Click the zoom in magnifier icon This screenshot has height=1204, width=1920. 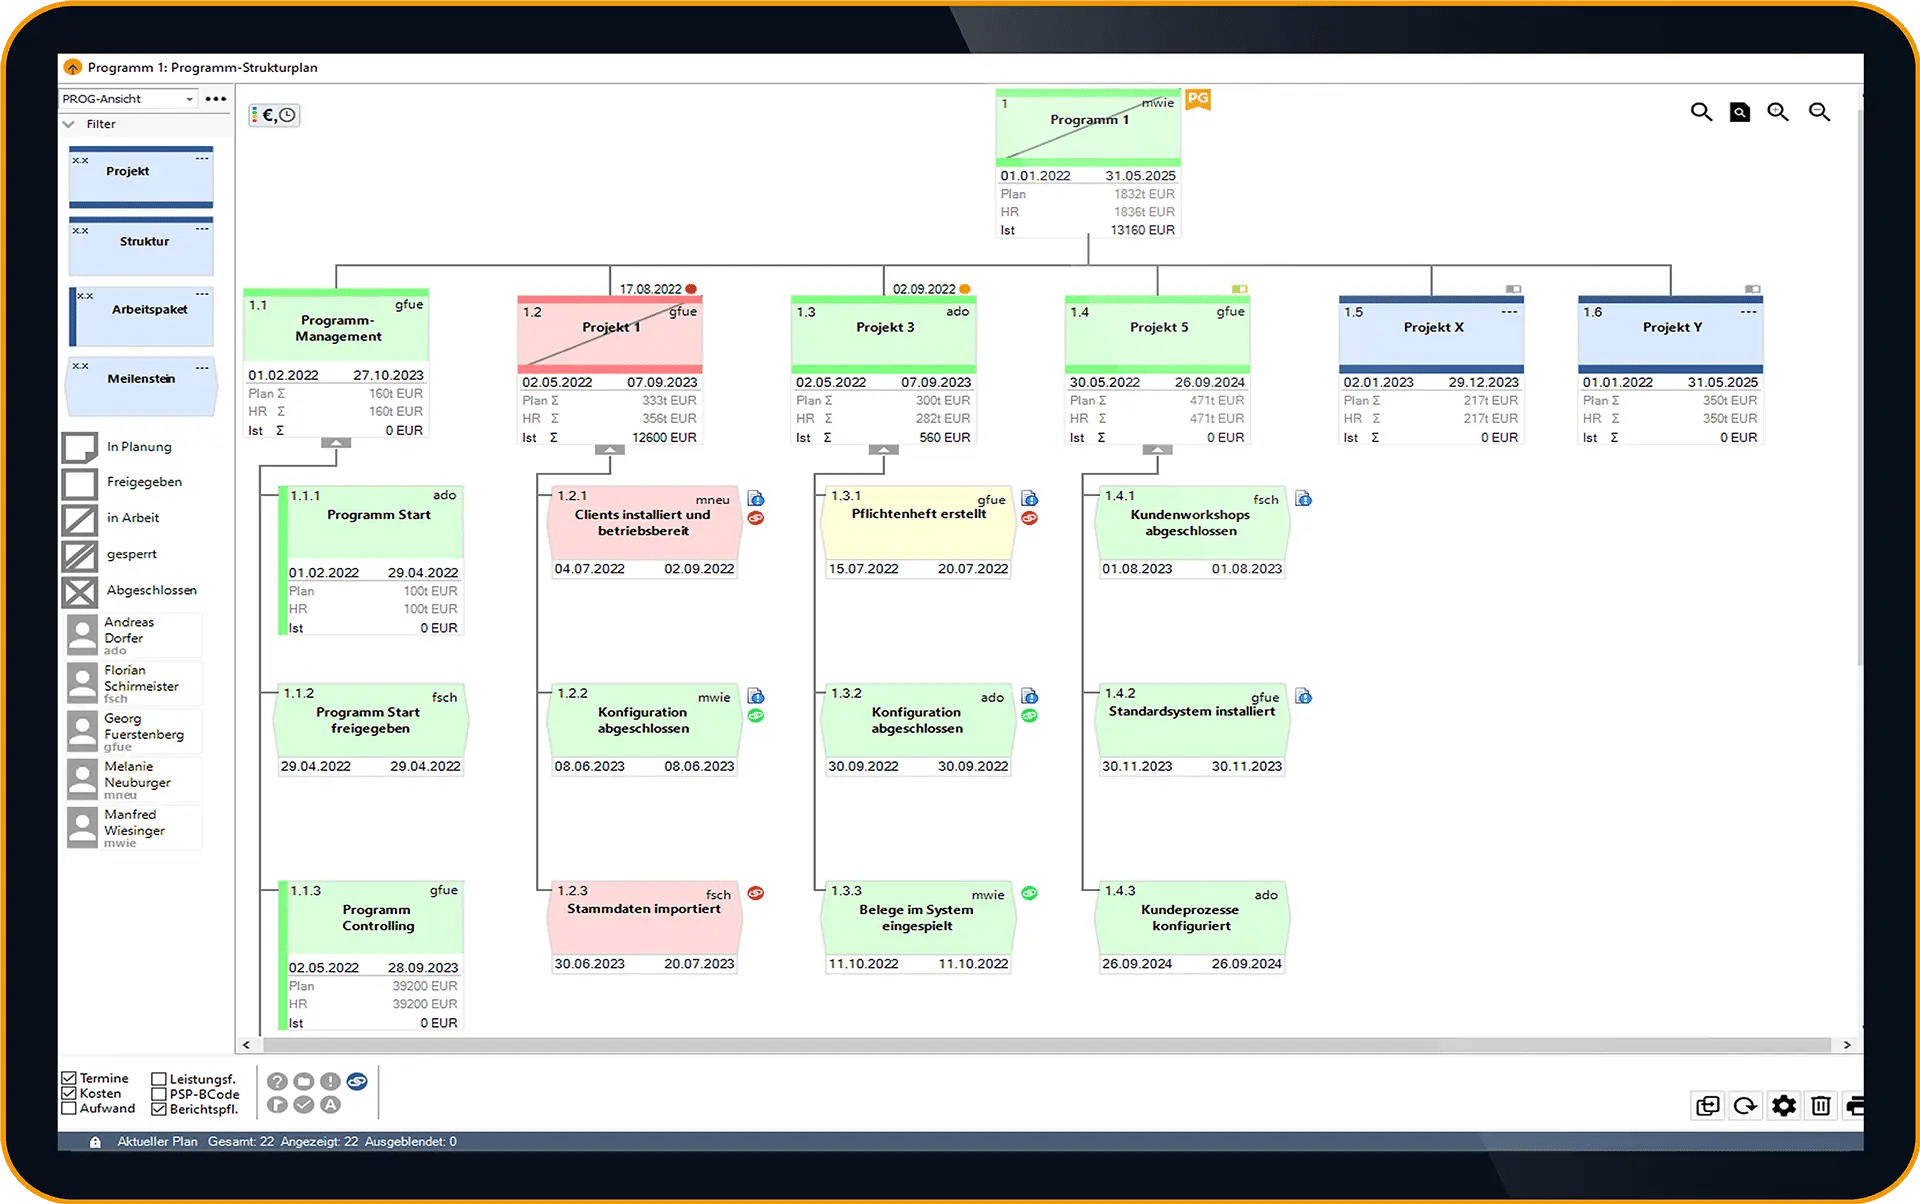[1778, 112]
